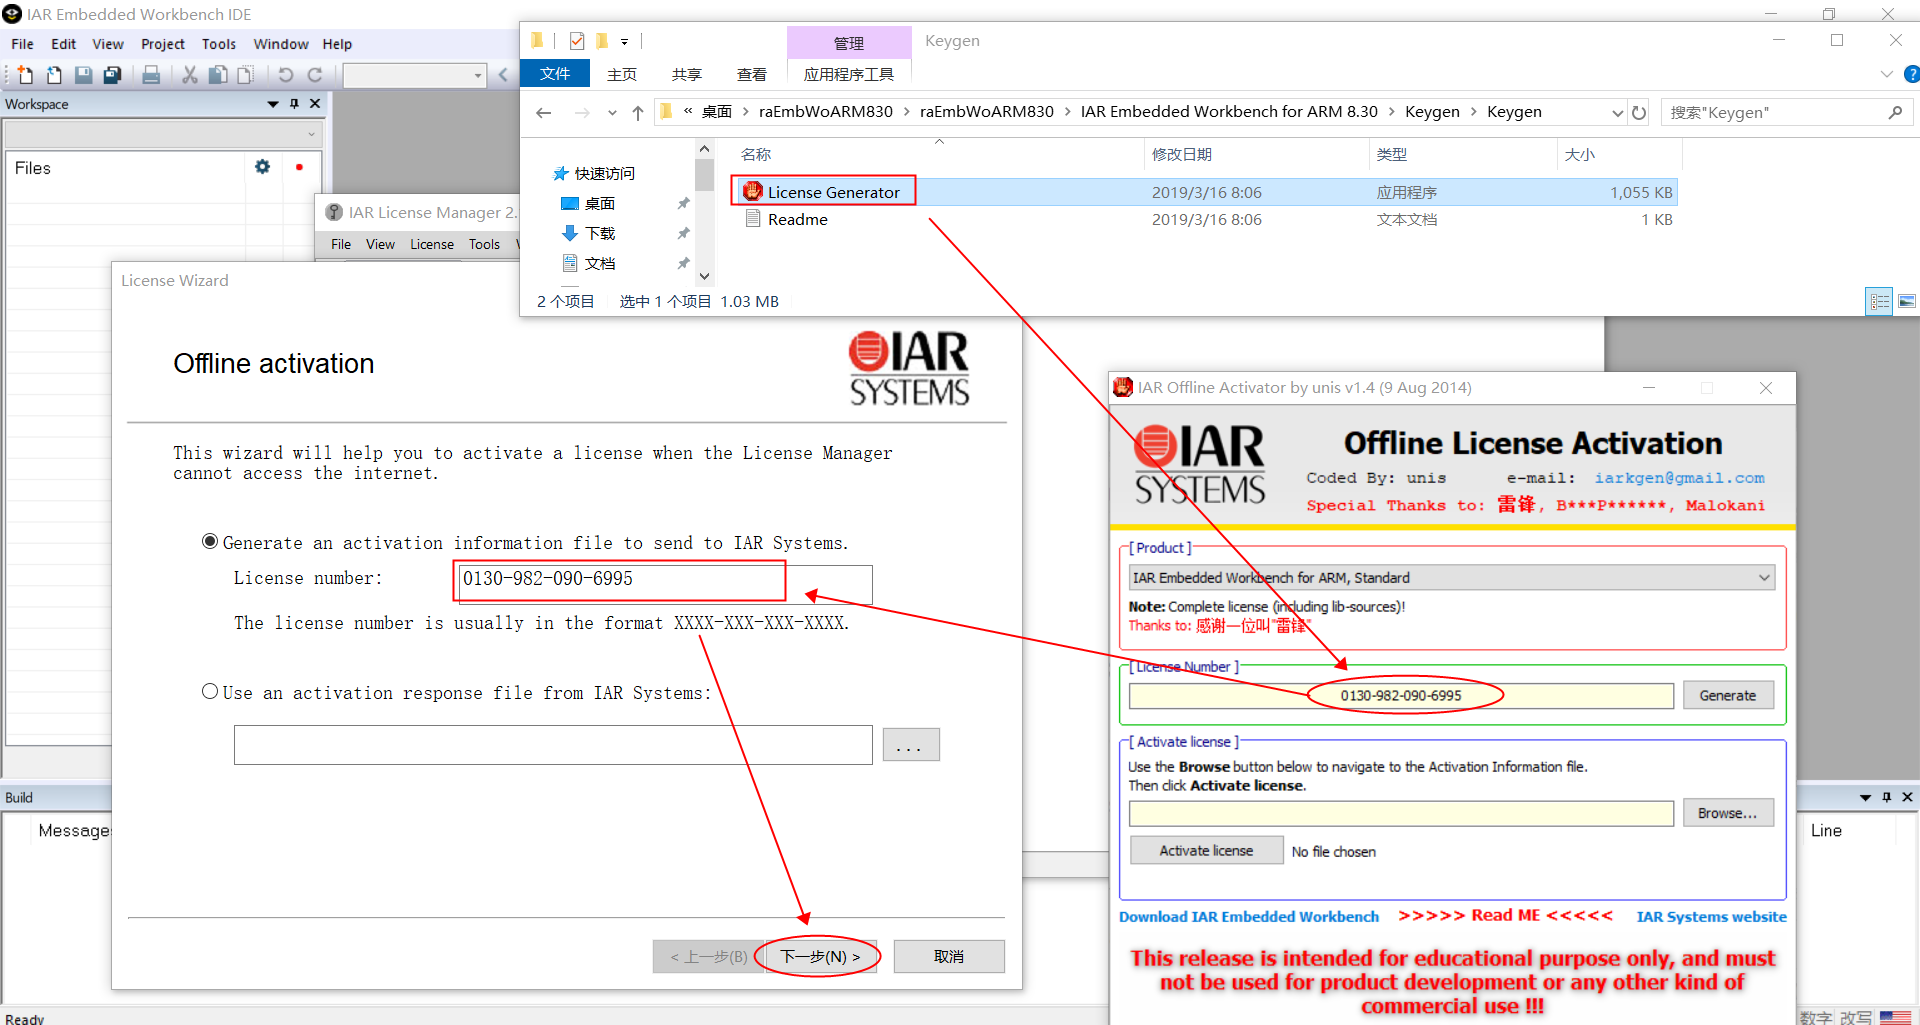
Task: Click refresh icon in Explorer address bar
Action: pos(1639,113)
